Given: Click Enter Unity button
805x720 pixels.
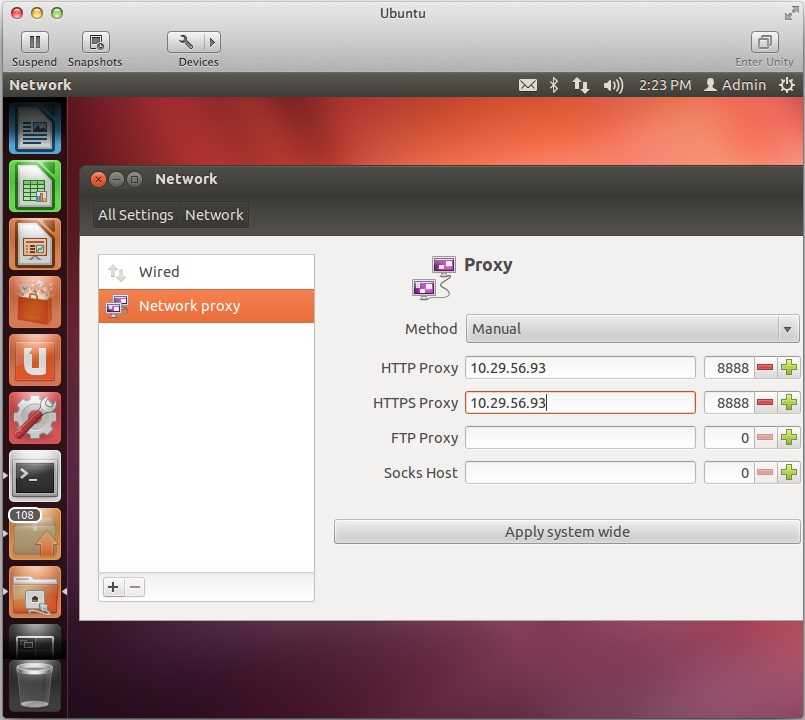Looking at the screenshot, I should coord(764,42).
